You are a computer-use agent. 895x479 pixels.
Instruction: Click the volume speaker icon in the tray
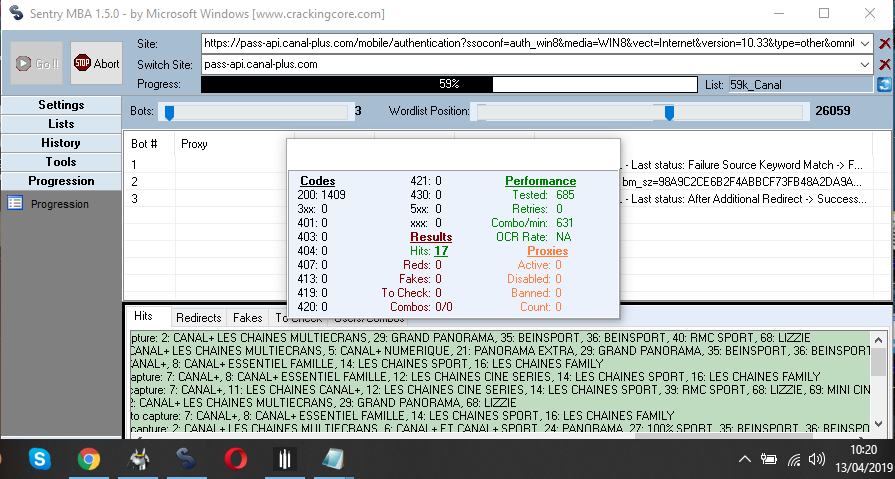click(817, 458)
